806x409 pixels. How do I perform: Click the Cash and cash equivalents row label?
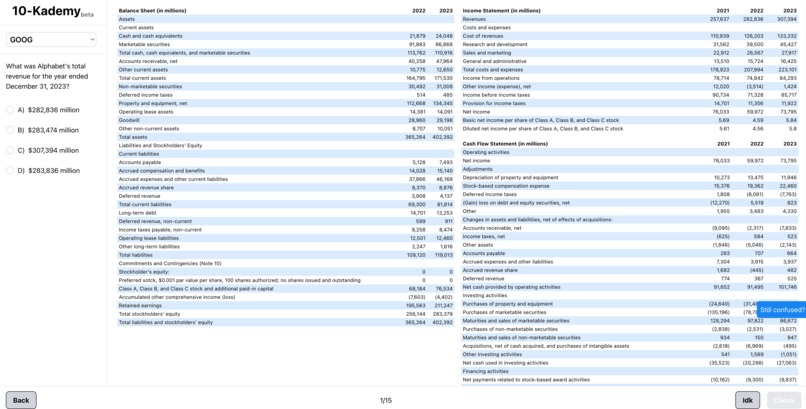(150, 36)
